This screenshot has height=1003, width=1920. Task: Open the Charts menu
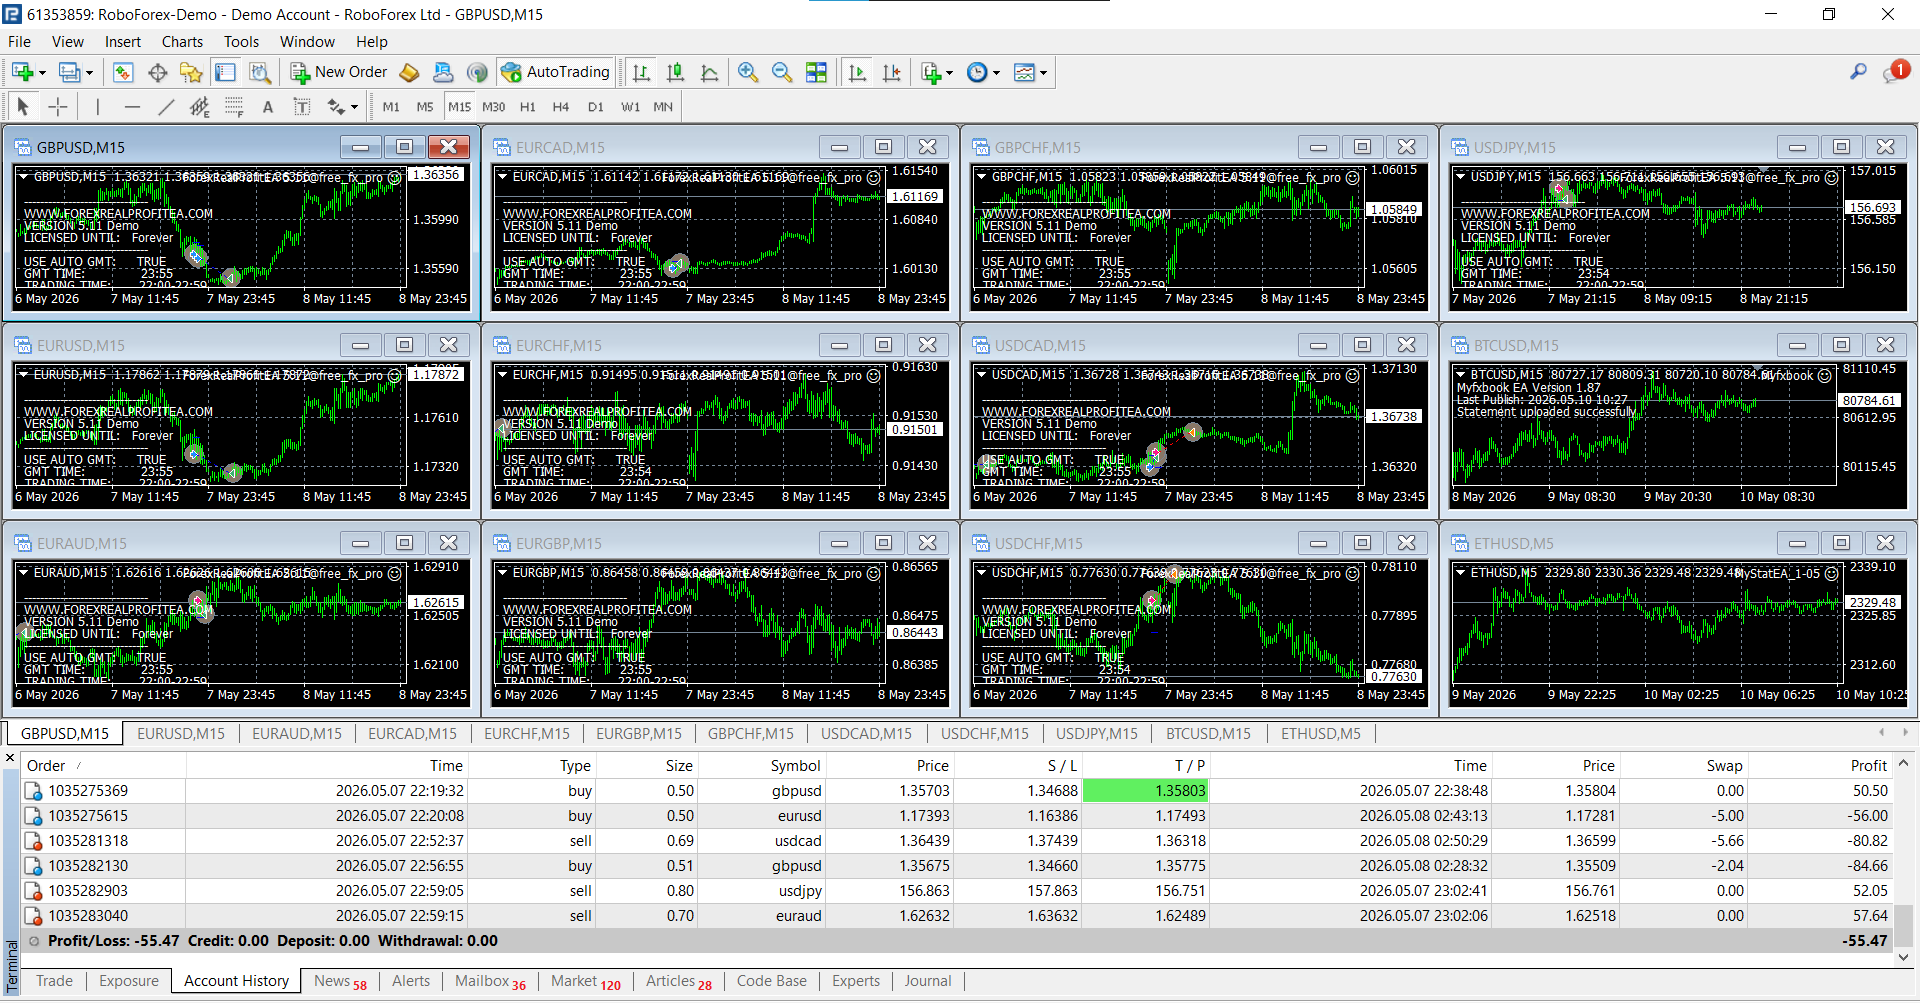pos(182,42)
